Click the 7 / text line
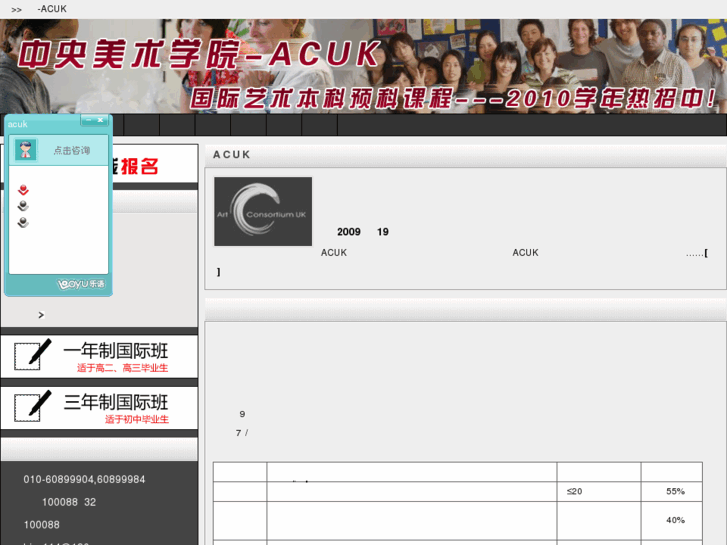This screenshot has height=545, width=727. 242,433
